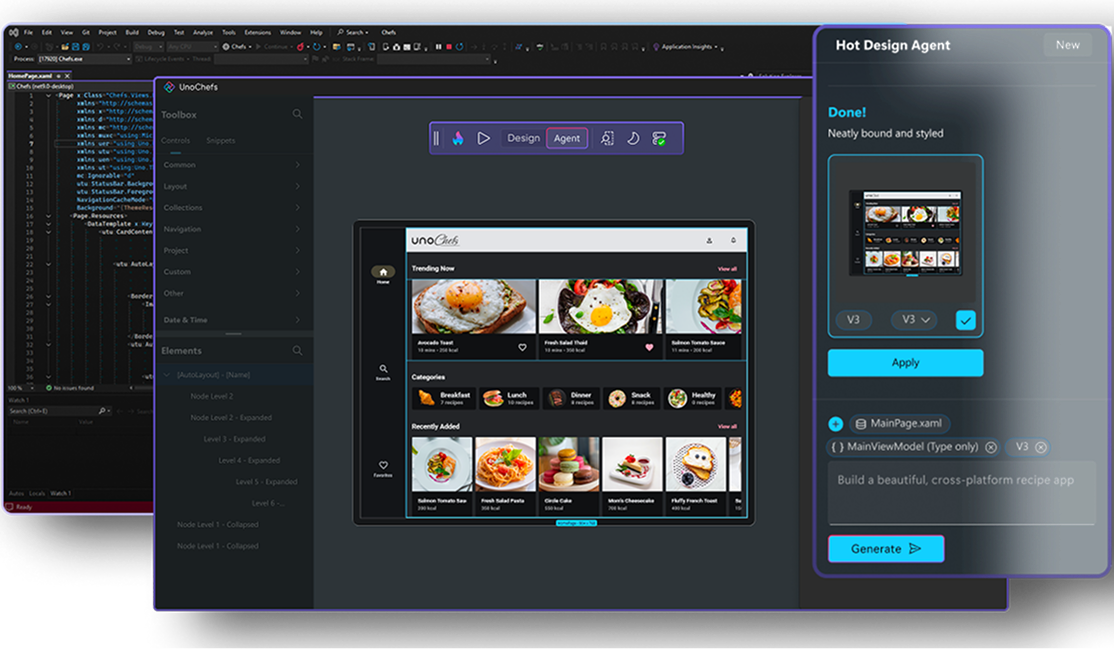Click the Apply button
The image size is (1114, 654).
(x=905, y=363)
